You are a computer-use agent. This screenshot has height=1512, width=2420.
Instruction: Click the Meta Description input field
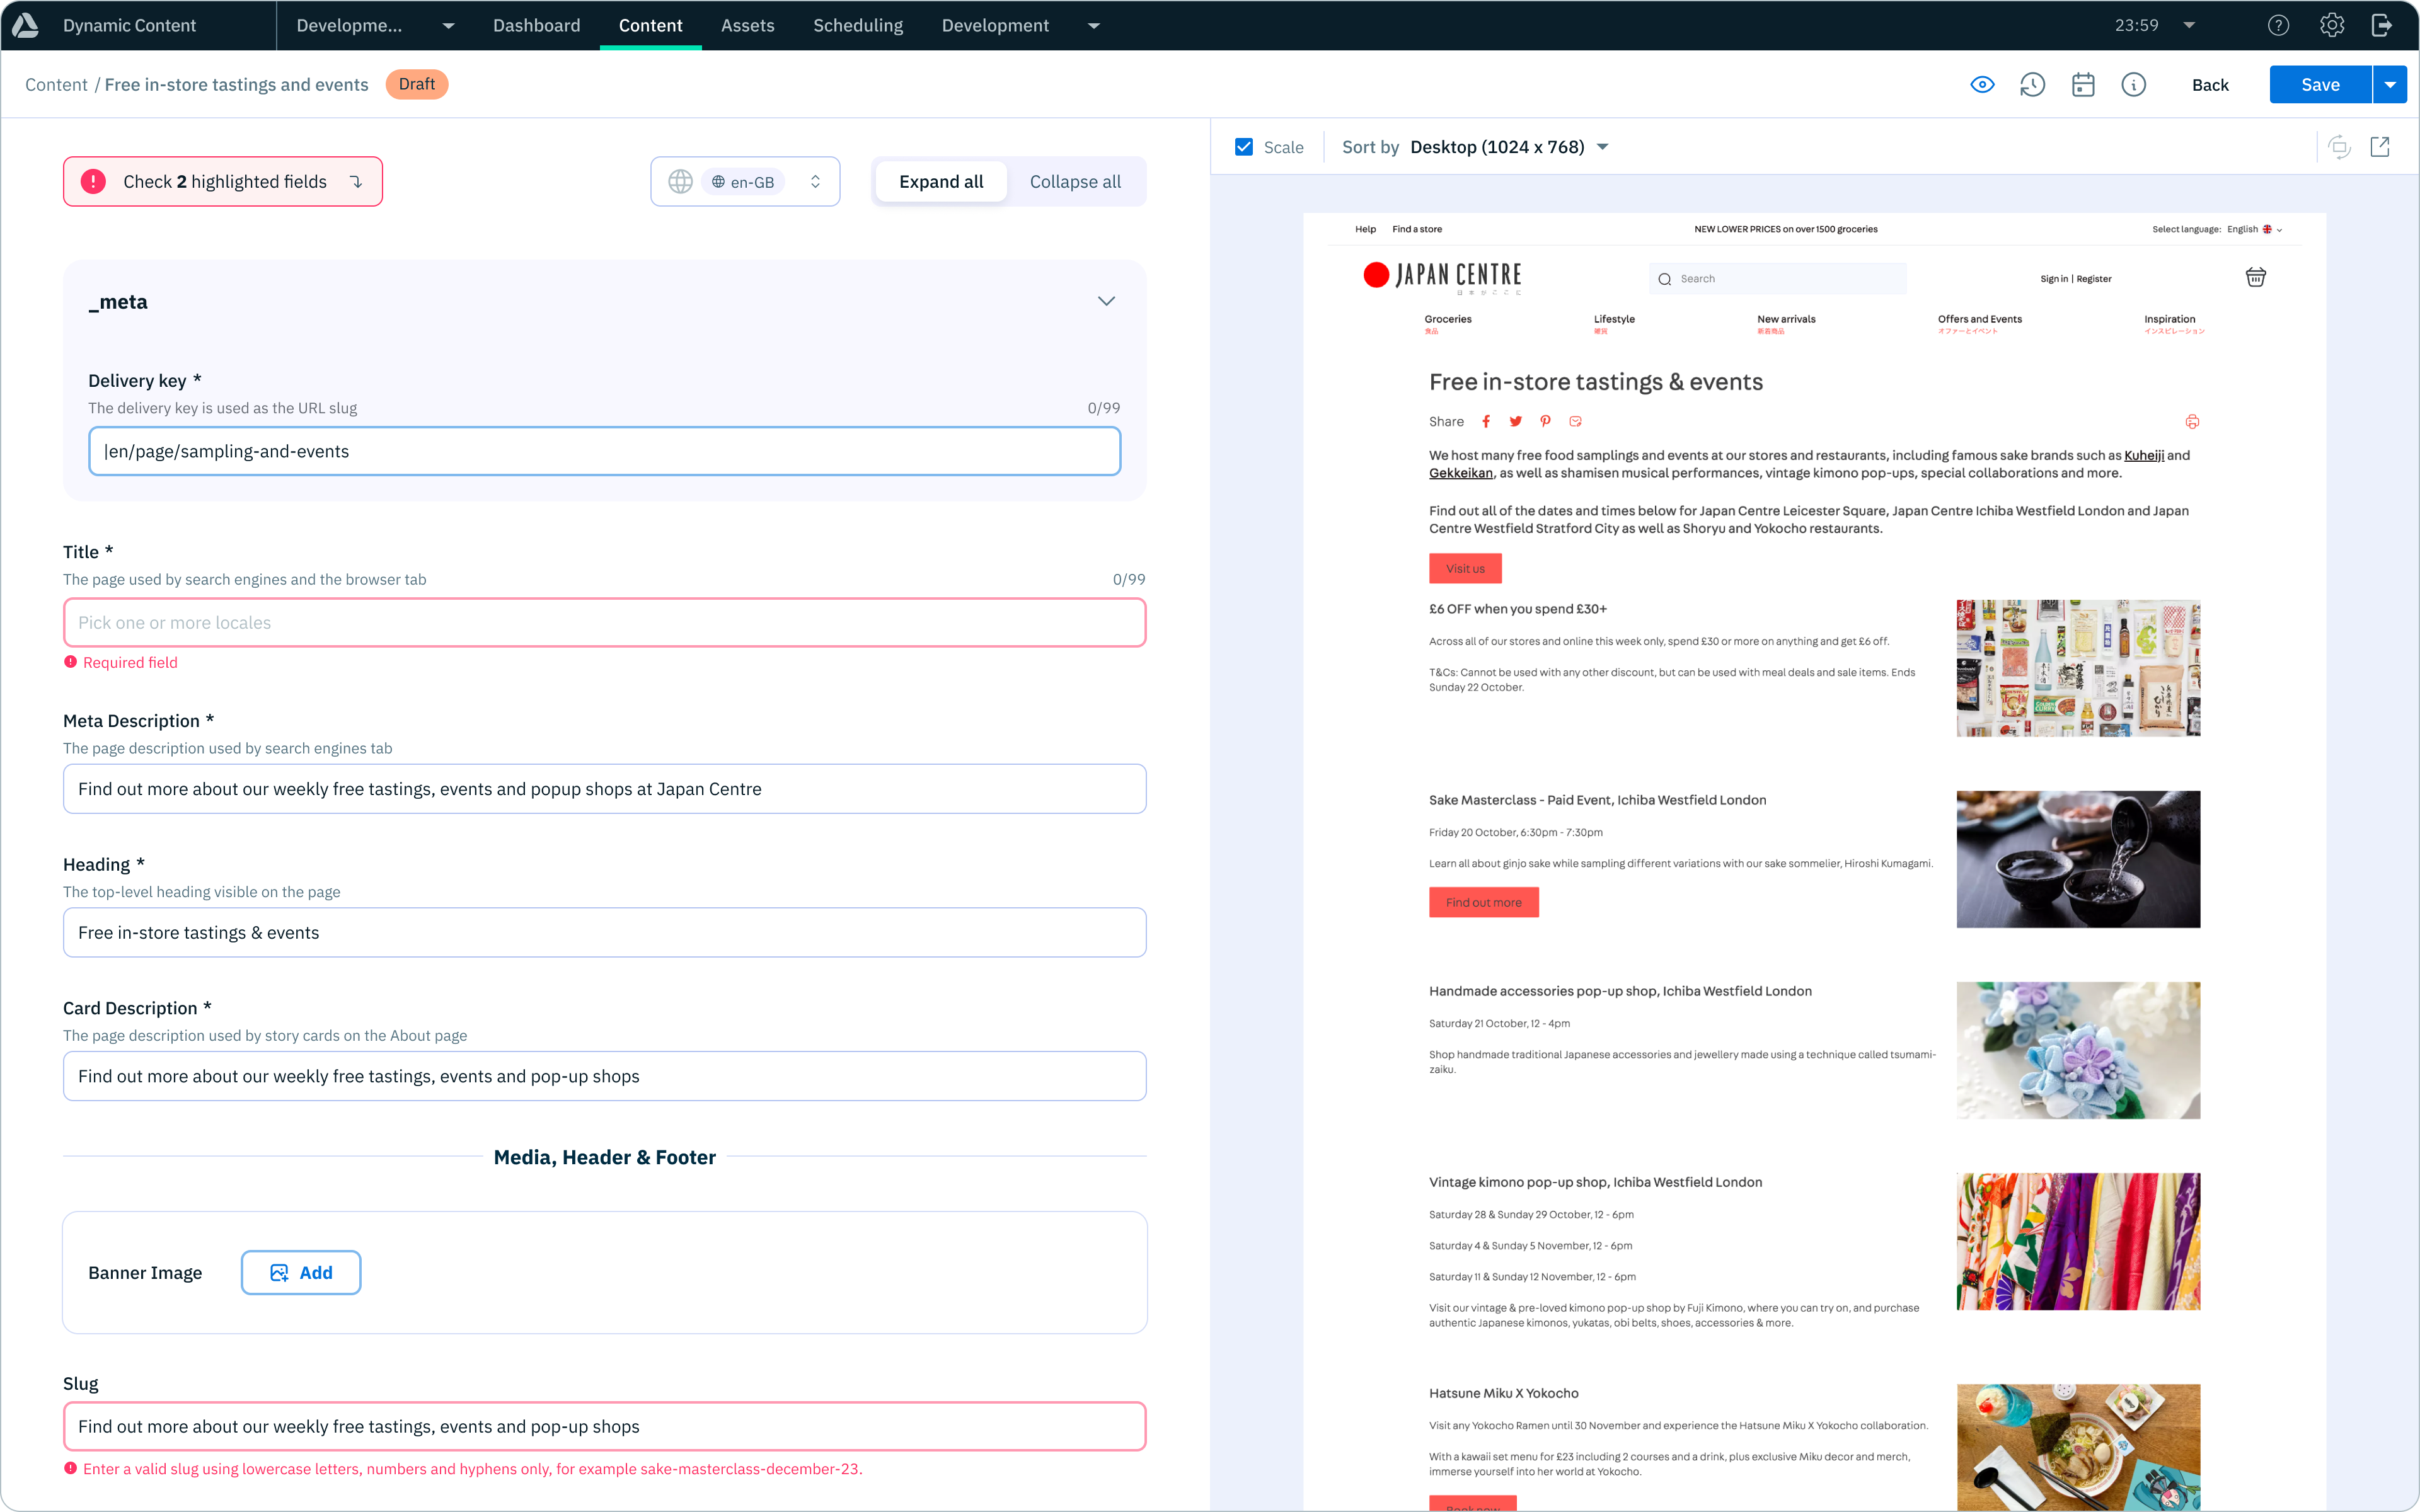(604, 789)
